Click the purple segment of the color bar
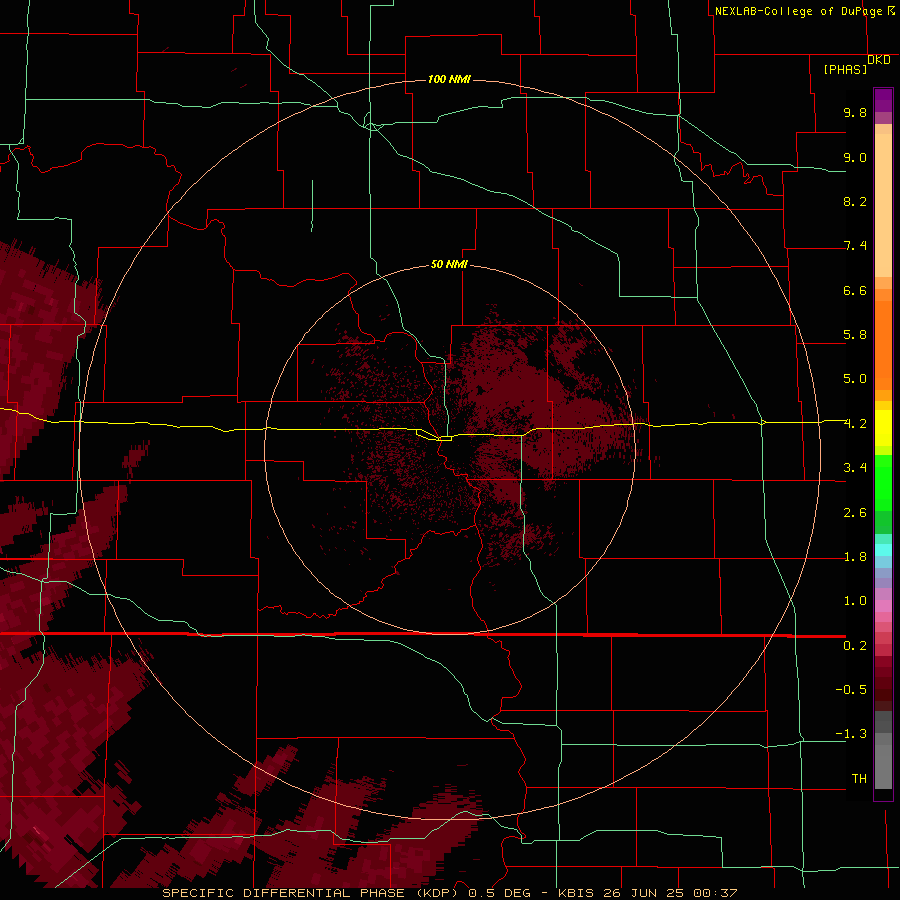The image size is (900, 900). 883,101
